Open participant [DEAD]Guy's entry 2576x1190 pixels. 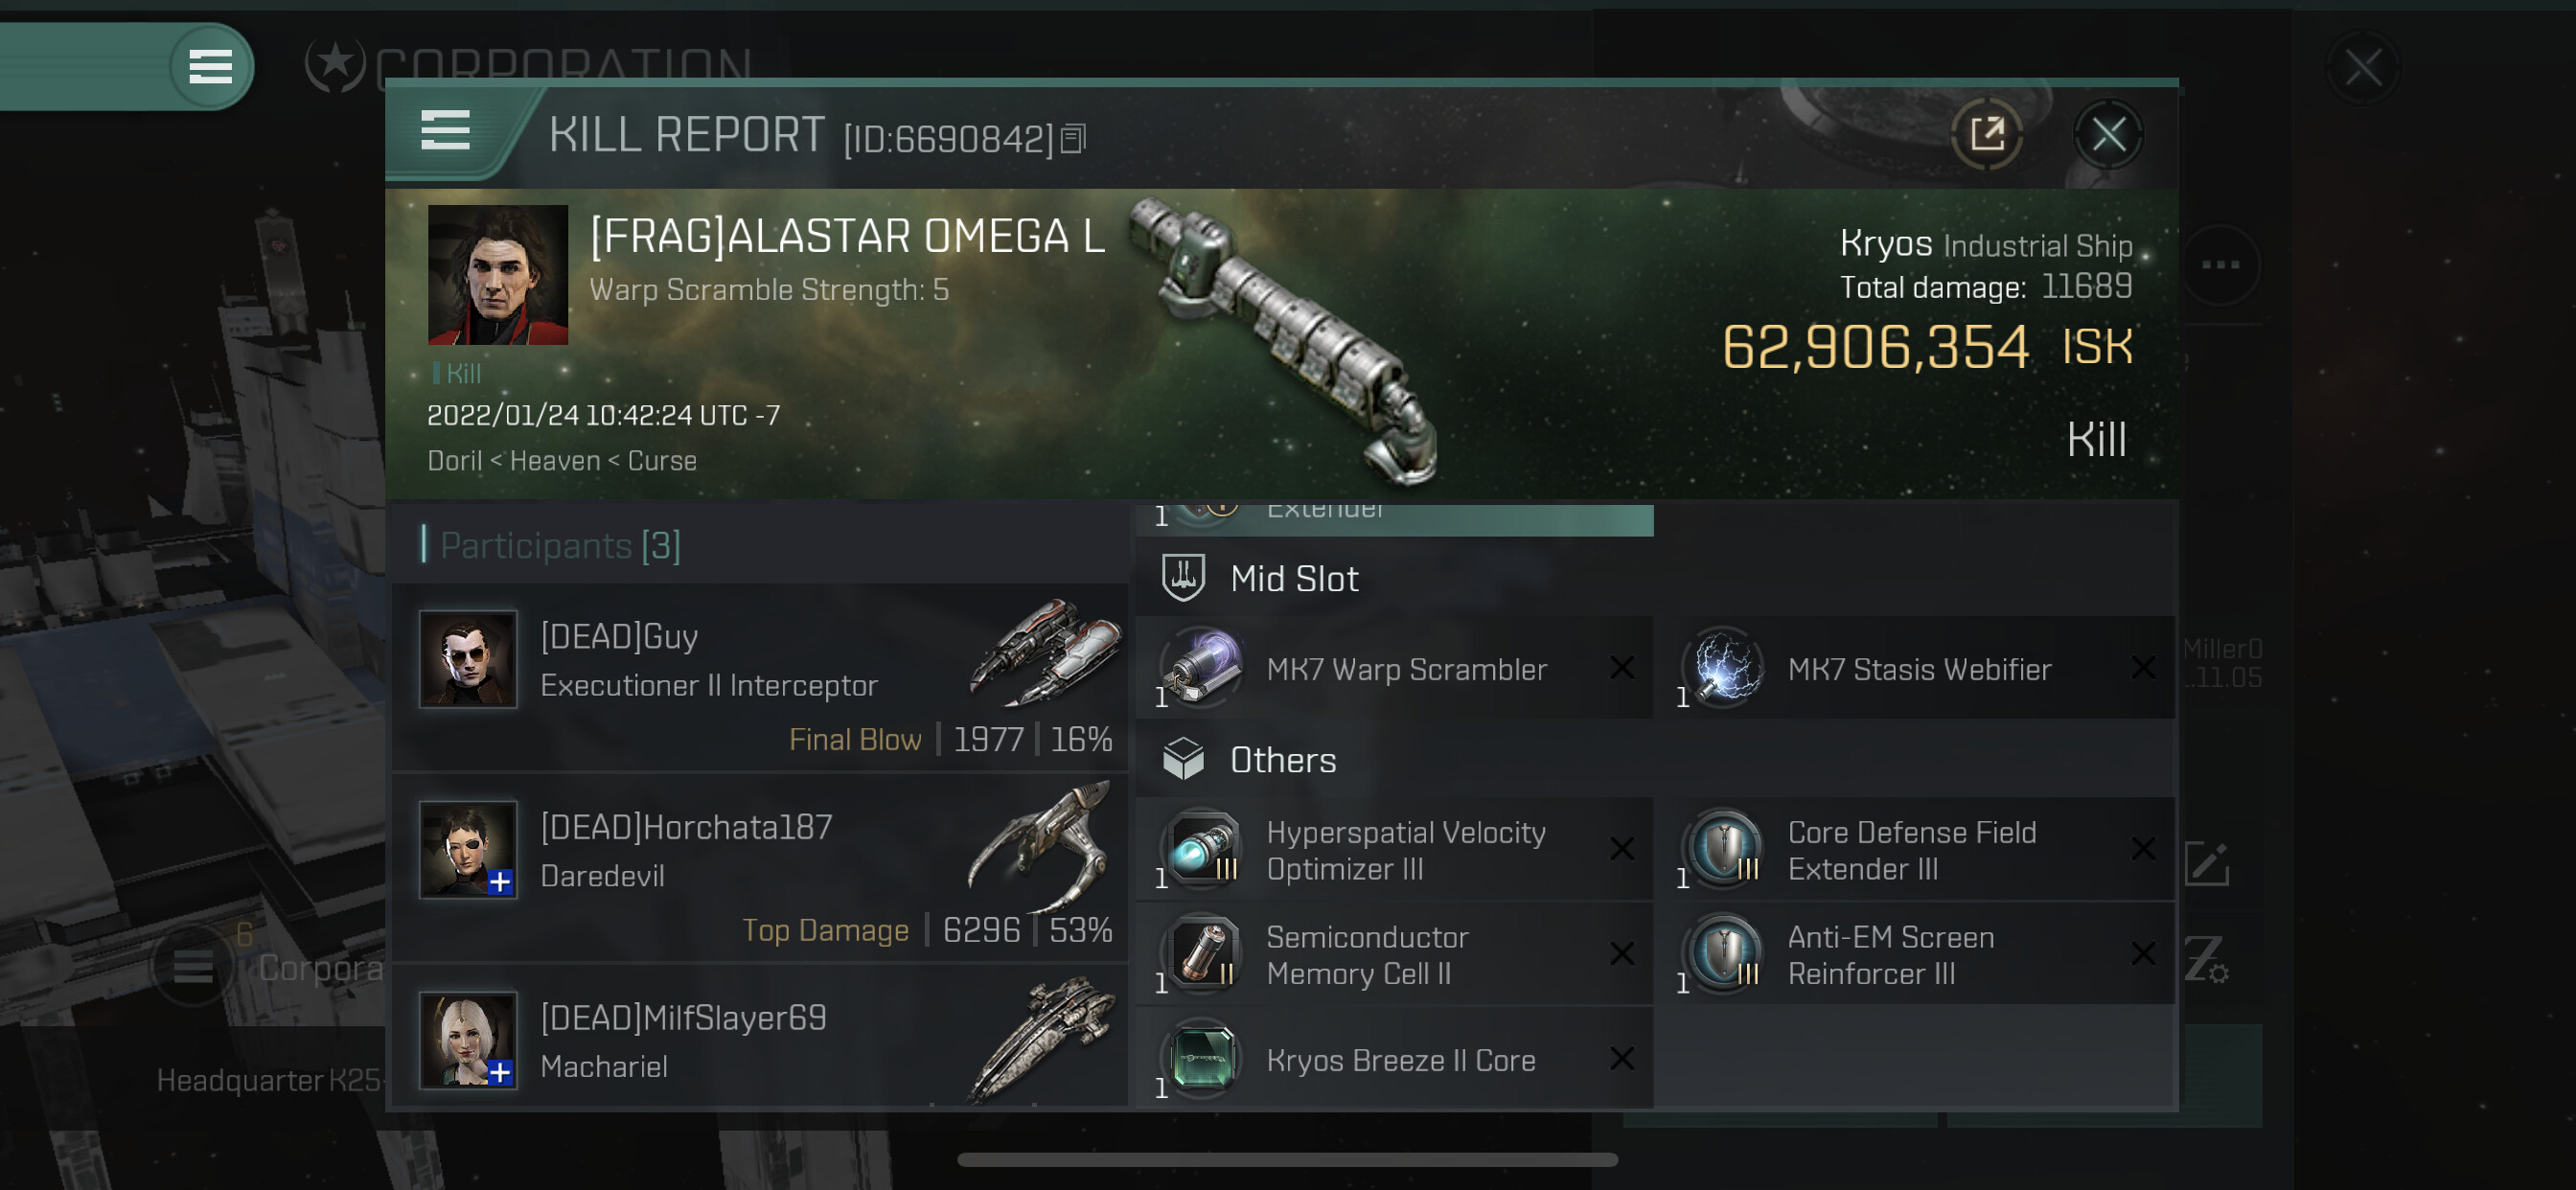coord(760,677)
